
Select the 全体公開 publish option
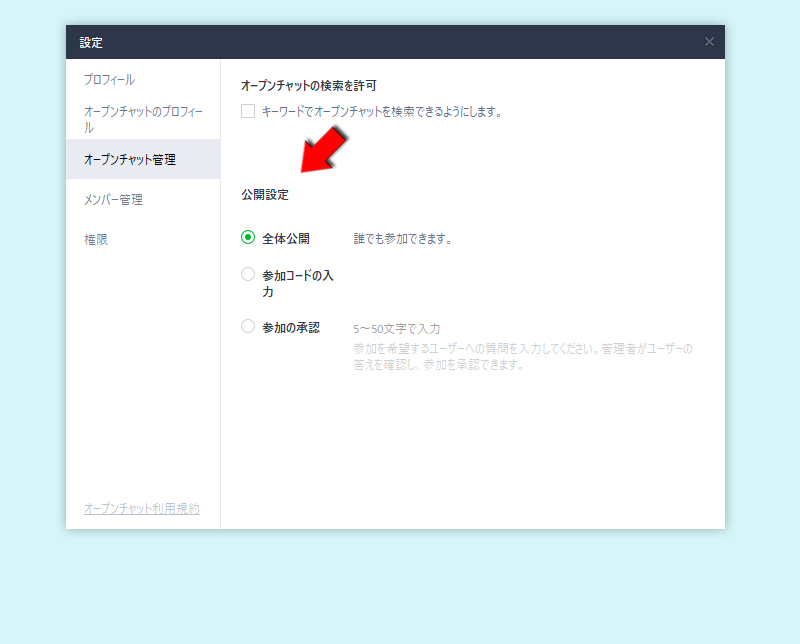coord(247,238)
